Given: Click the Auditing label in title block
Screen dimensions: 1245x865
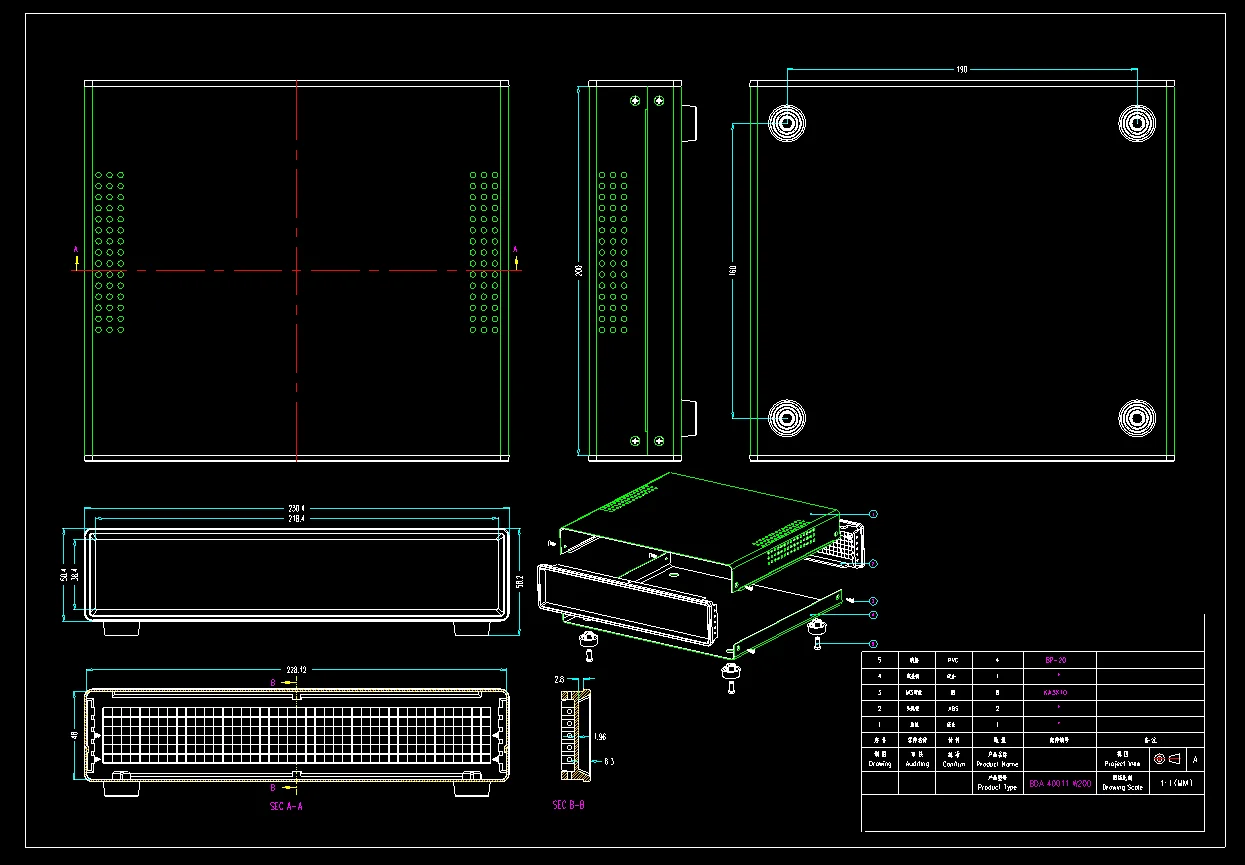Looking at the screenshot, I should click(x=917, y=764).
